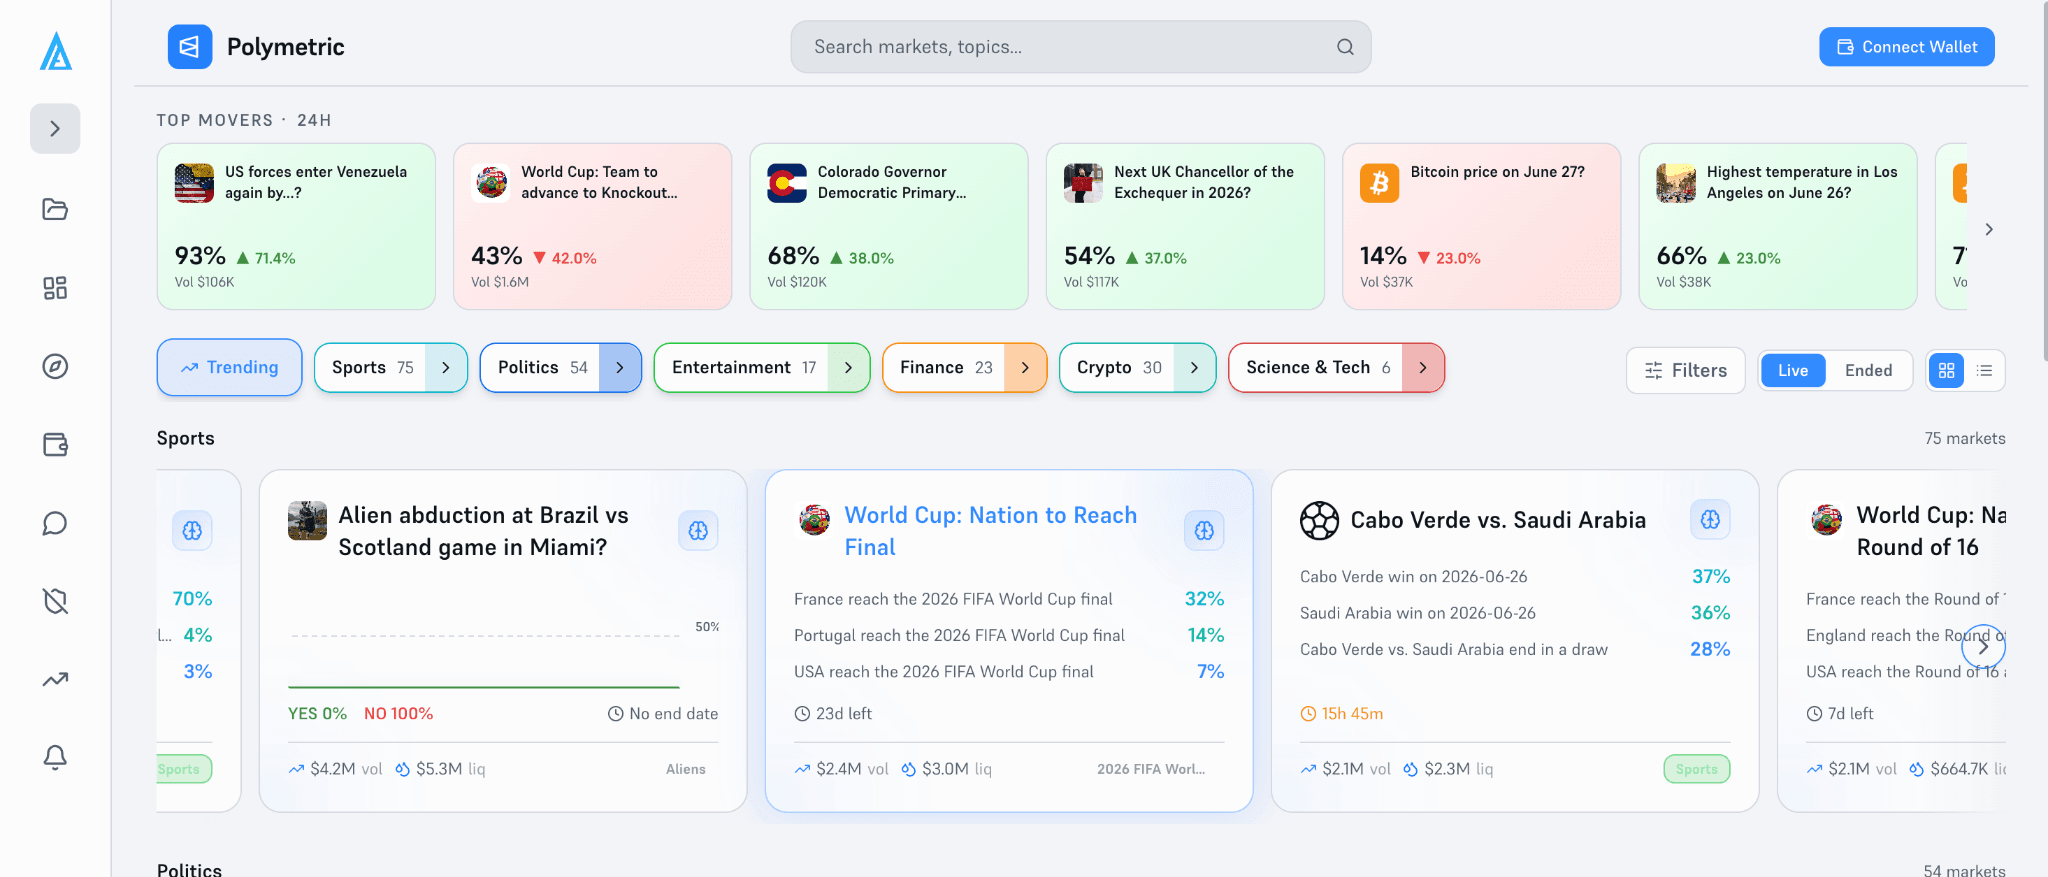Open the World Cup Team to advance mover card
Image resolution: width=2048 pixels, height=877 pixels.
click(x=592, y=226)
